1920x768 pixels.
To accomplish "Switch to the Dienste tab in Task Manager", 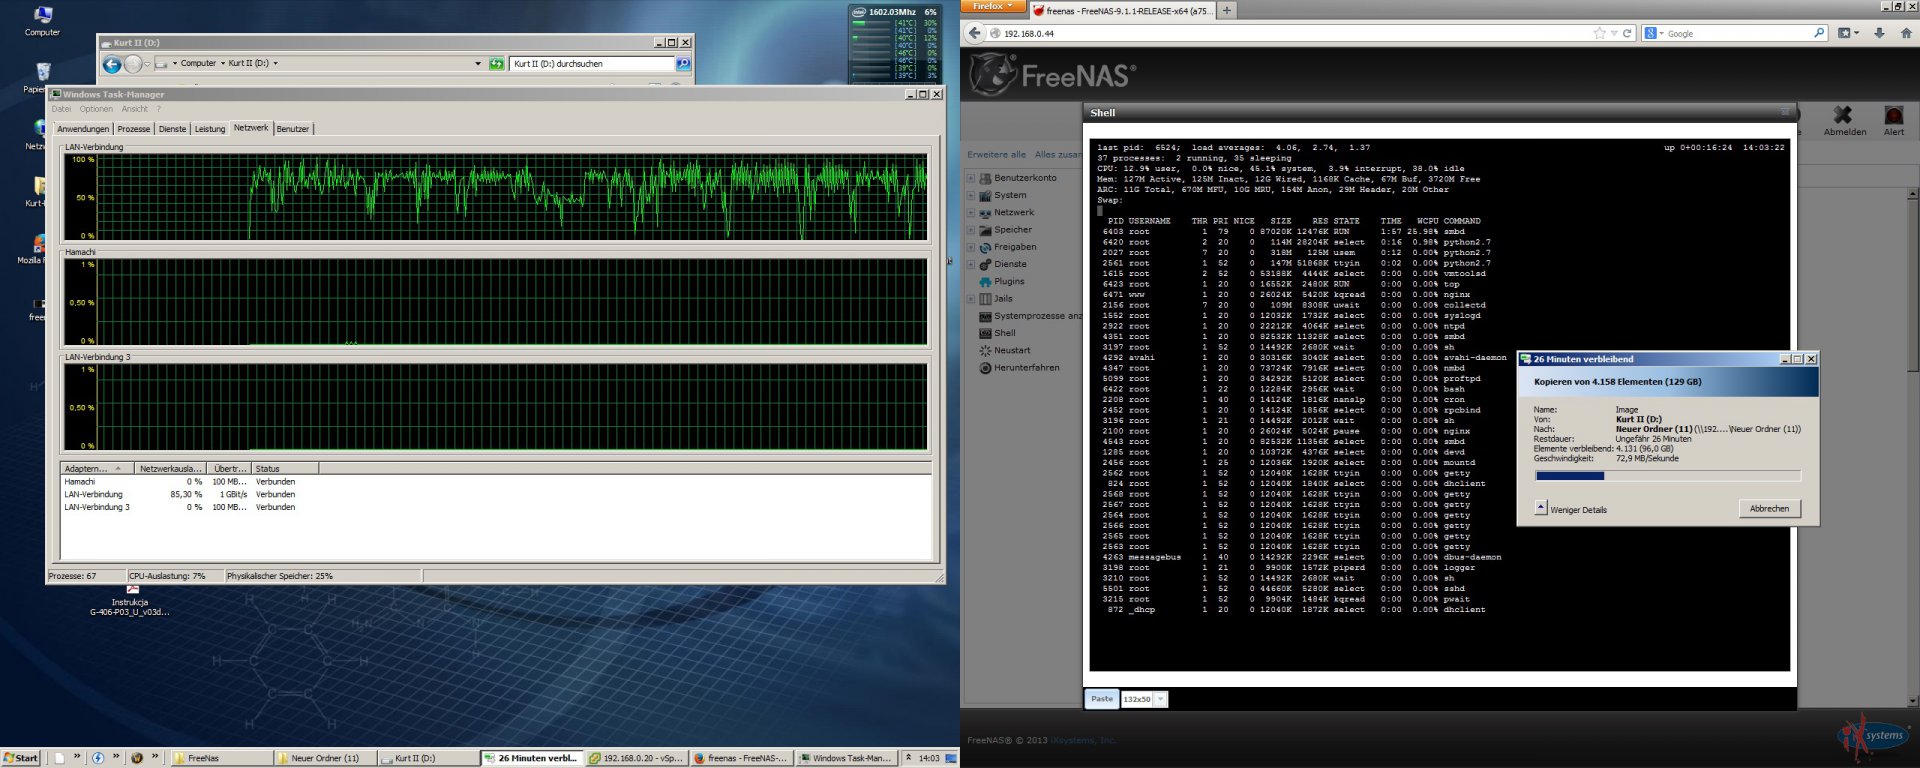I will click(173, 129).
